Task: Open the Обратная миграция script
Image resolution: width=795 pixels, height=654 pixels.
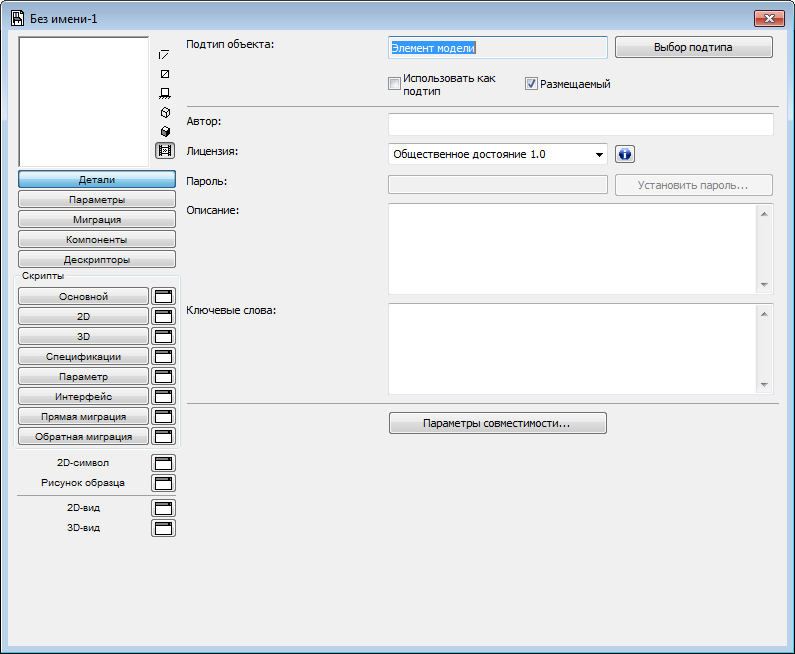Action: point(84,437)
